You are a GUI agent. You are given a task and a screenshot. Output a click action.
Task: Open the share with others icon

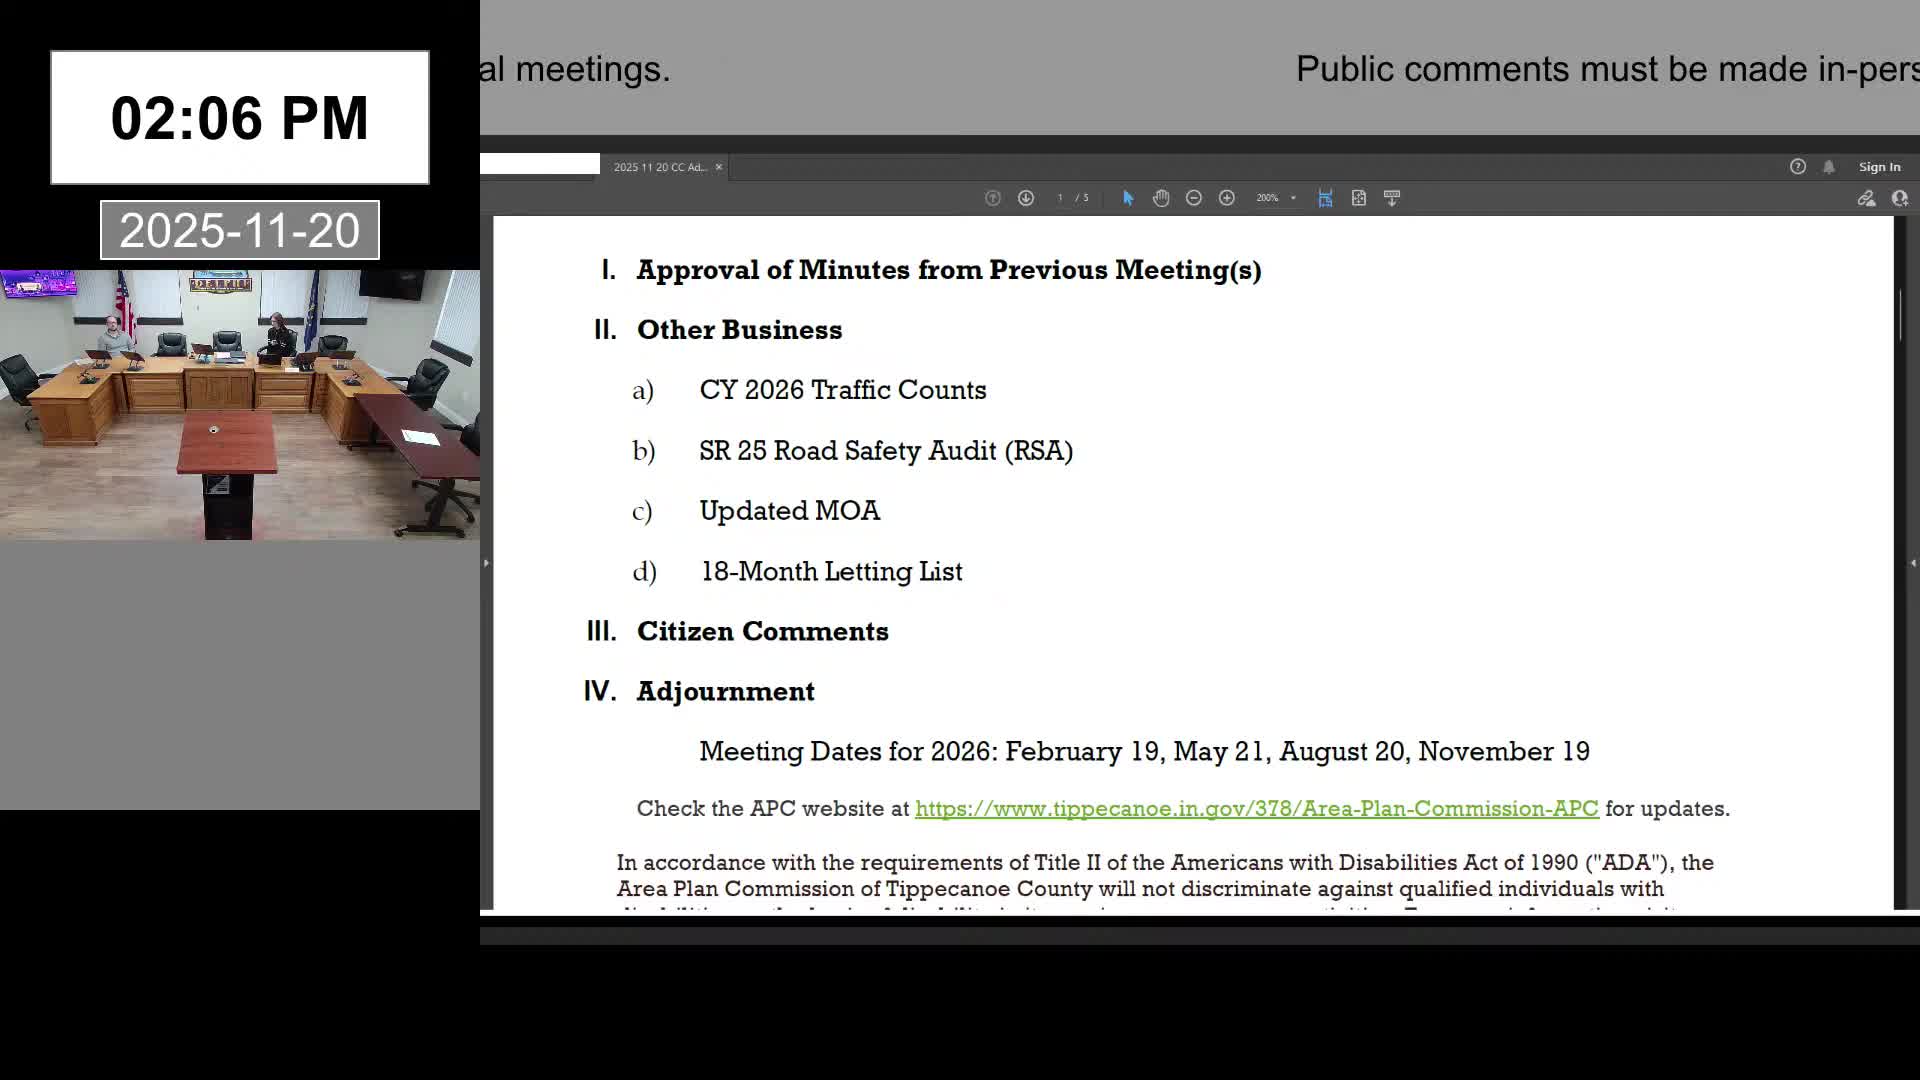(1900, 198)
